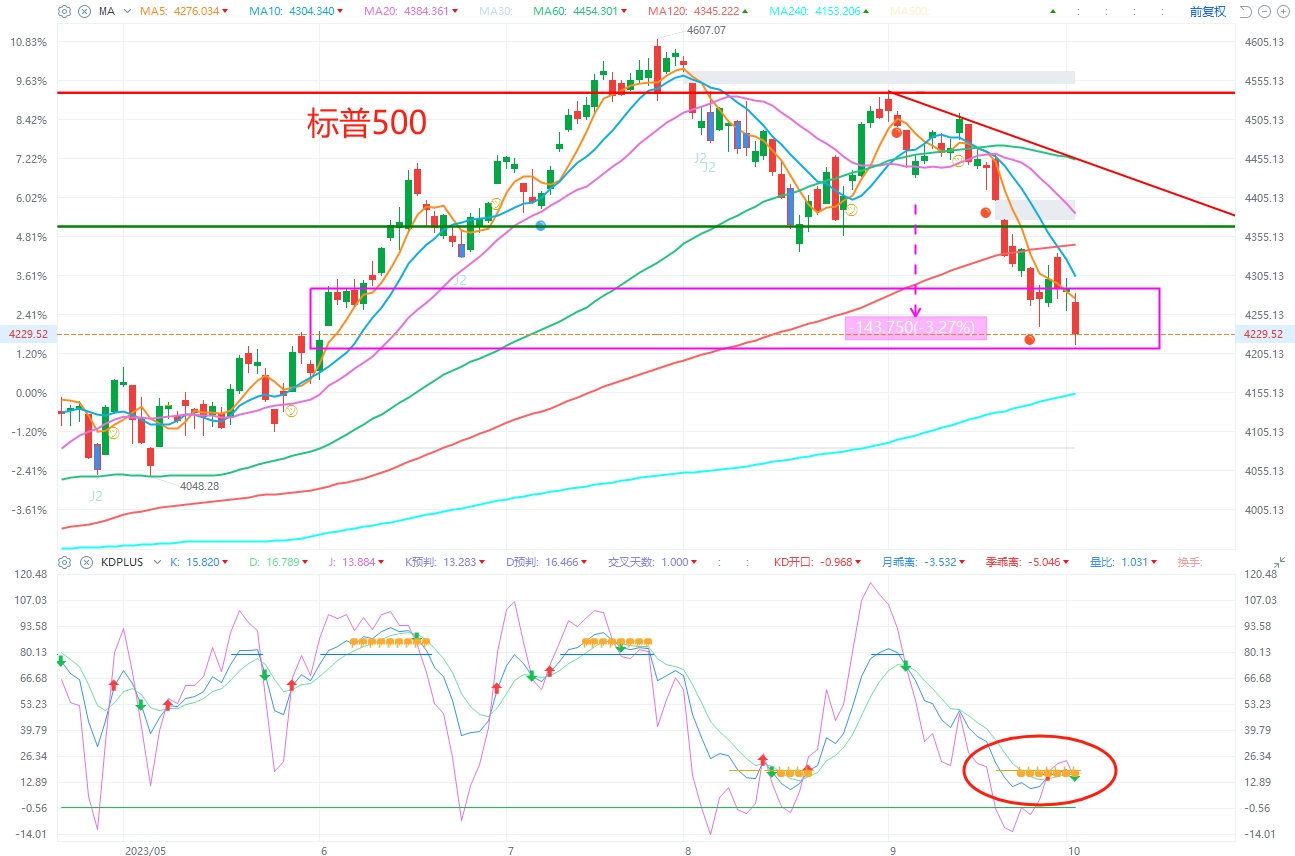The image size is (1295, 856).
Task: Open 交叉天数 value dropdown
Action: point(694,562)
